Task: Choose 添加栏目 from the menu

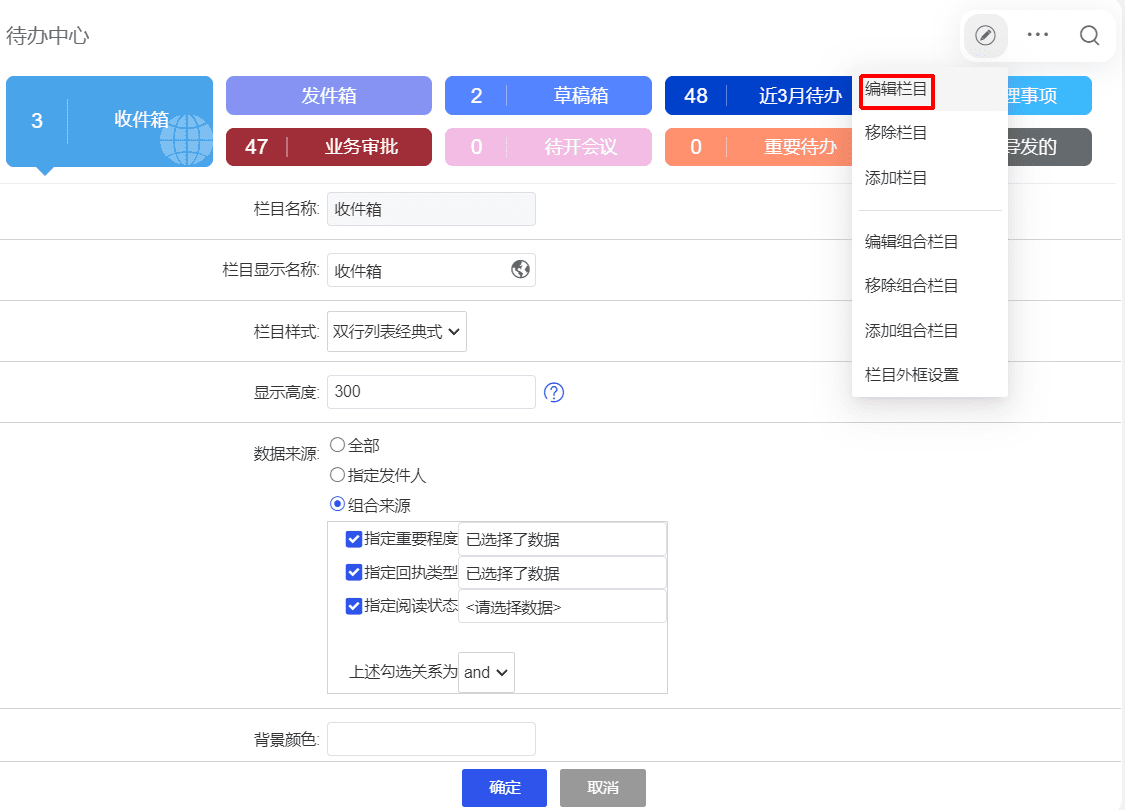Action: coord(896,178)
